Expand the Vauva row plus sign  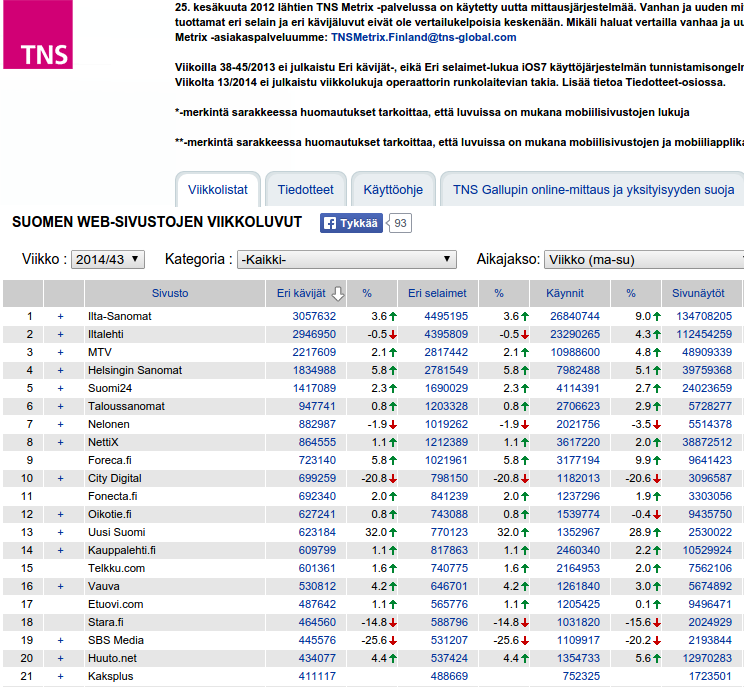60,587
